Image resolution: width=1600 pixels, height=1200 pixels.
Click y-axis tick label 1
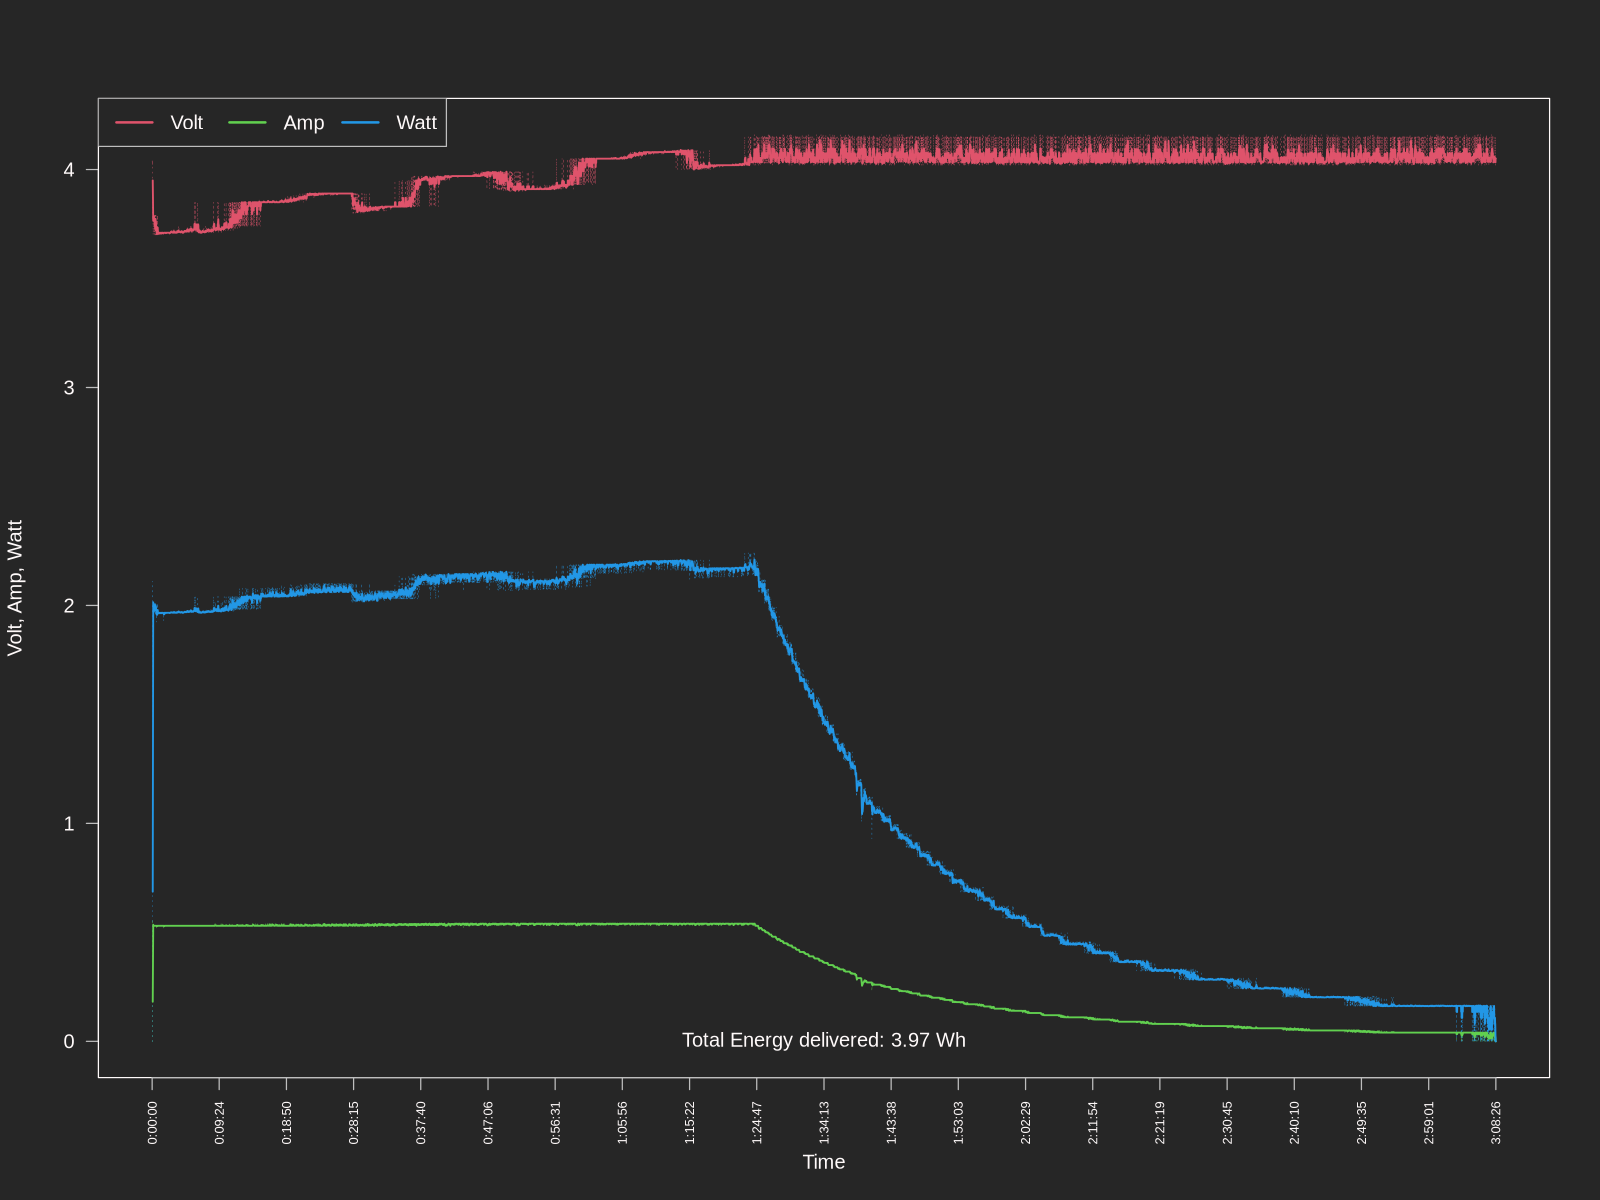pos(69,824)
